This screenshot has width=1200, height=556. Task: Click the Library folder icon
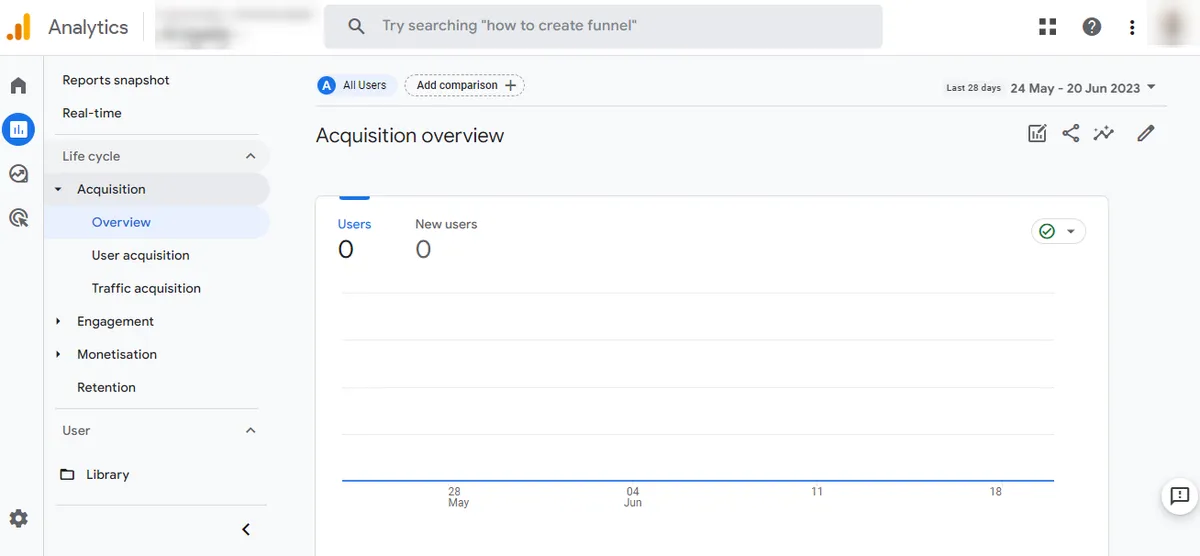coord(67,474)
